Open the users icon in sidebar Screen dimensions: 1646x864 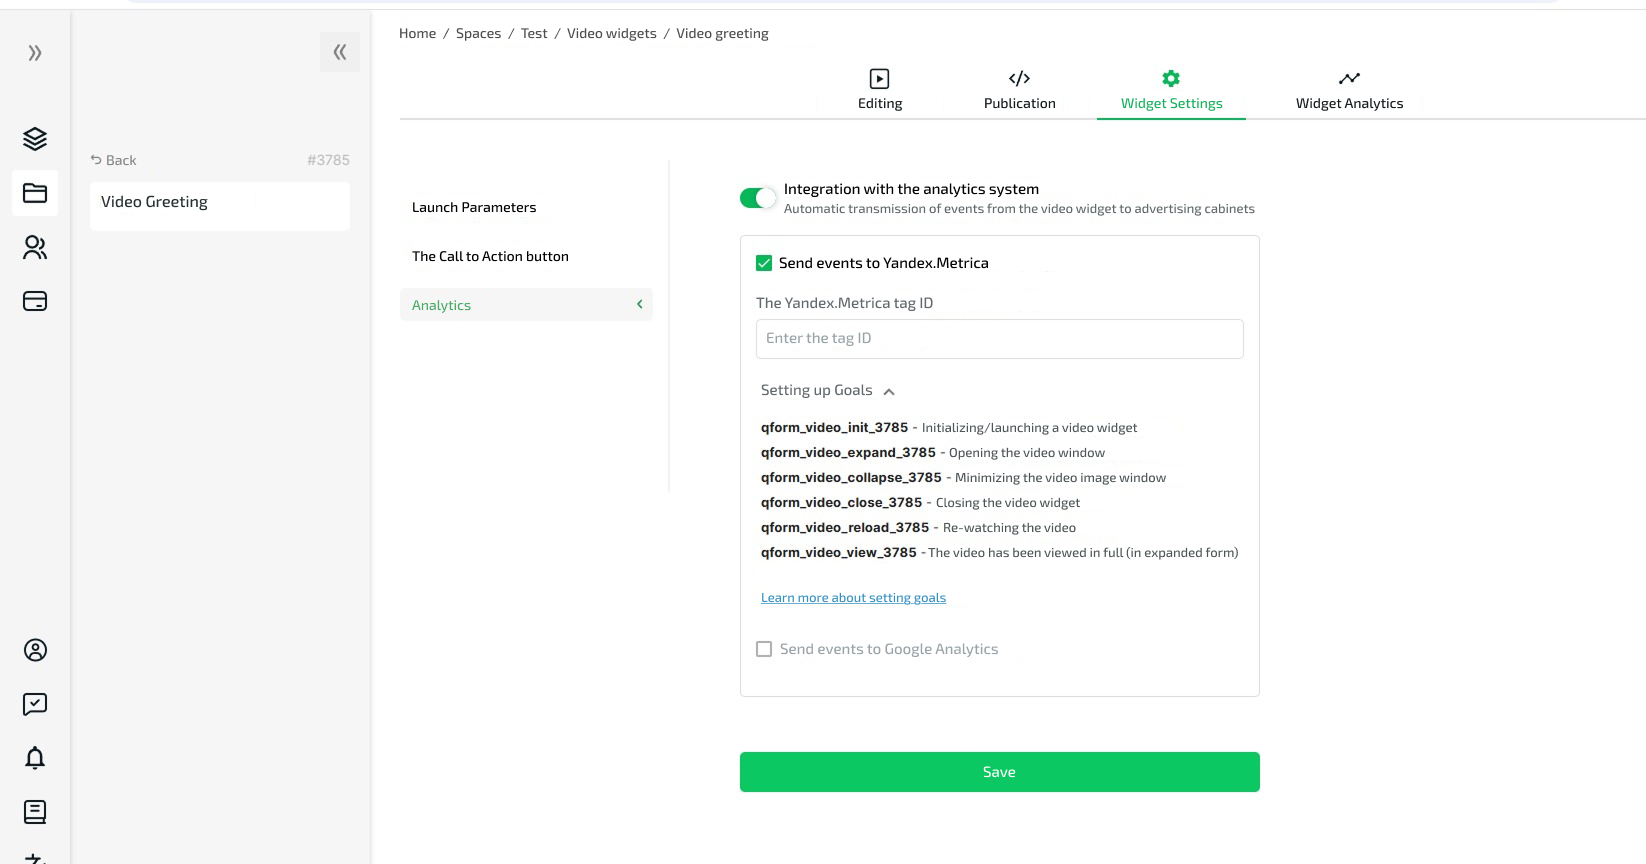click(x=35, y=247)
